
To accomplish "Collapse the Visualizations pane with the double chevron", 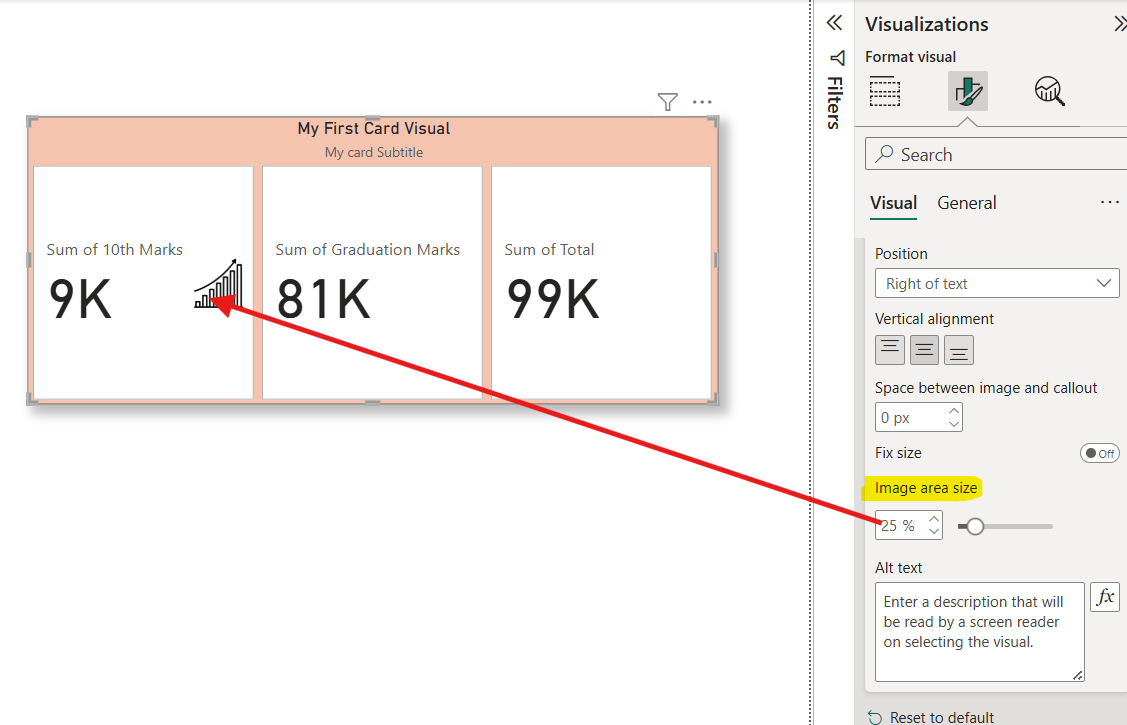I will [x=1119, y=22].
